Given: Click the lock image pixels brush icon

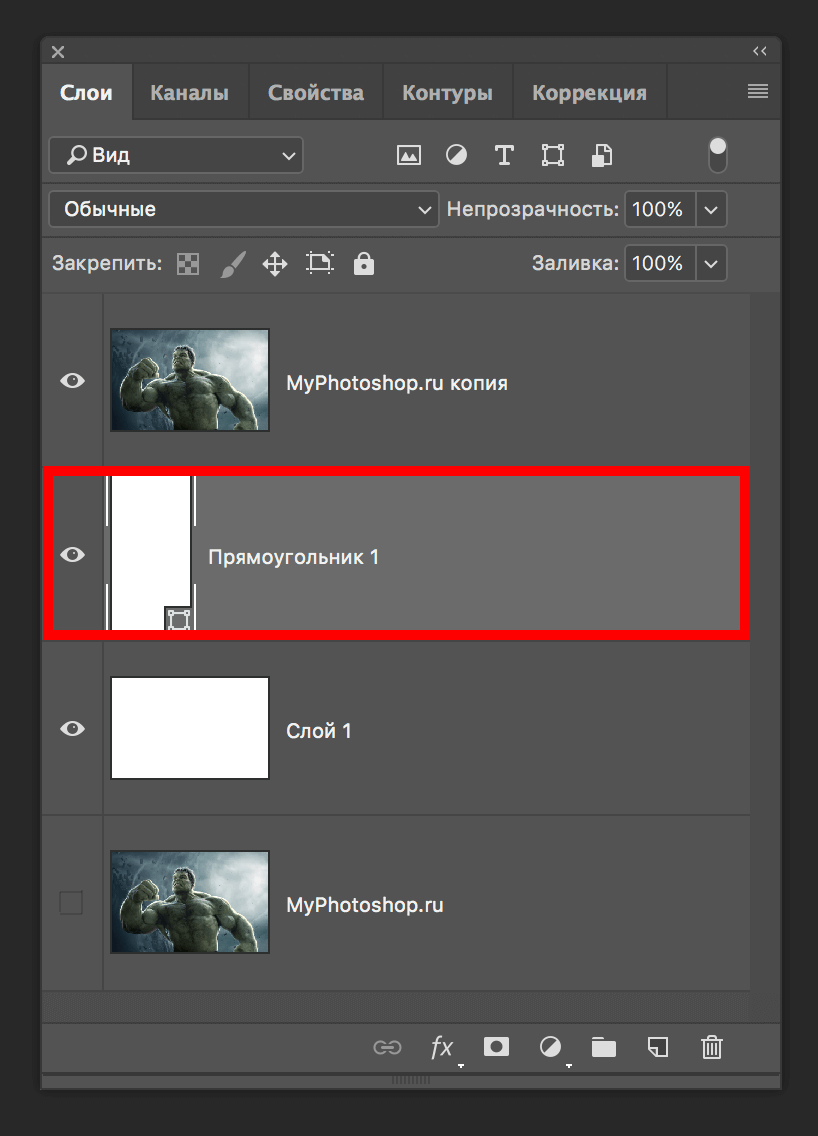Looking at the screenshot, I should [231, 264].
